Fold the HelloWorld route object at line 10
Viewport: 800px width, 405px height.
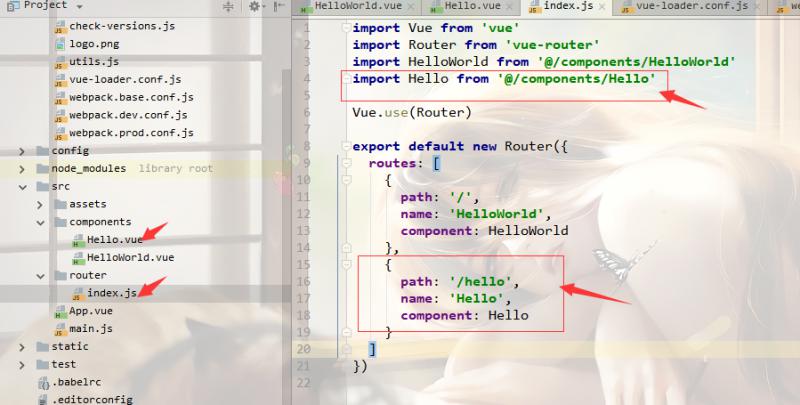click(x=346, y=180)
